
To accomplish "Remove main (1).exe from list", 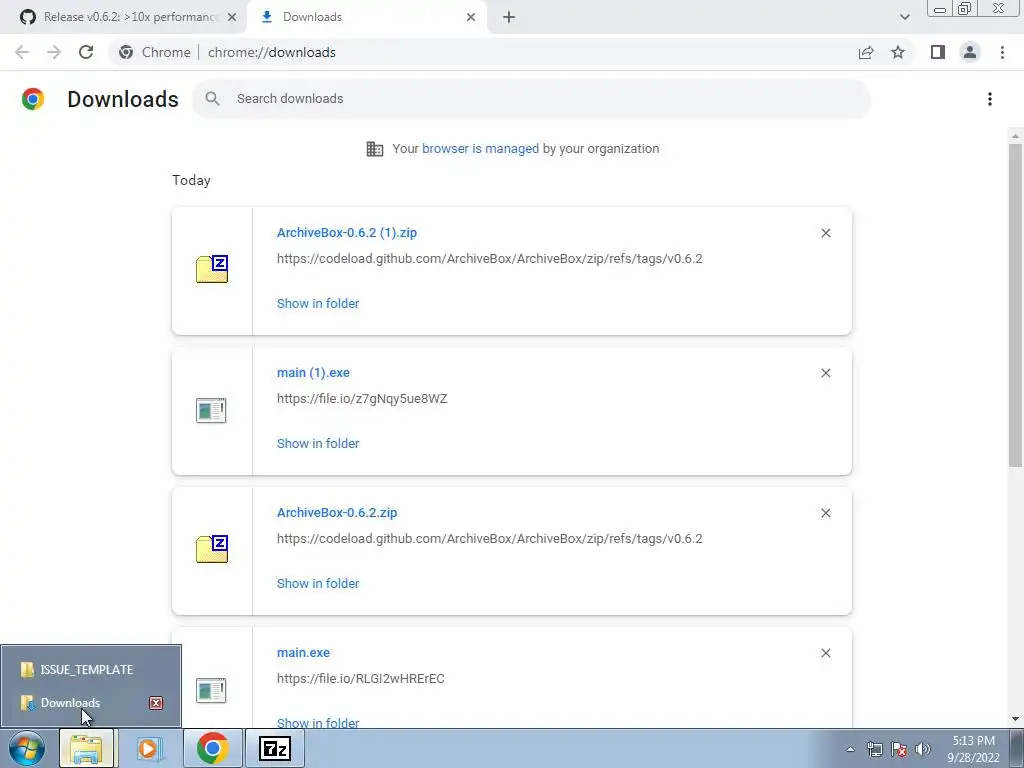I will (x=825, y=373).
